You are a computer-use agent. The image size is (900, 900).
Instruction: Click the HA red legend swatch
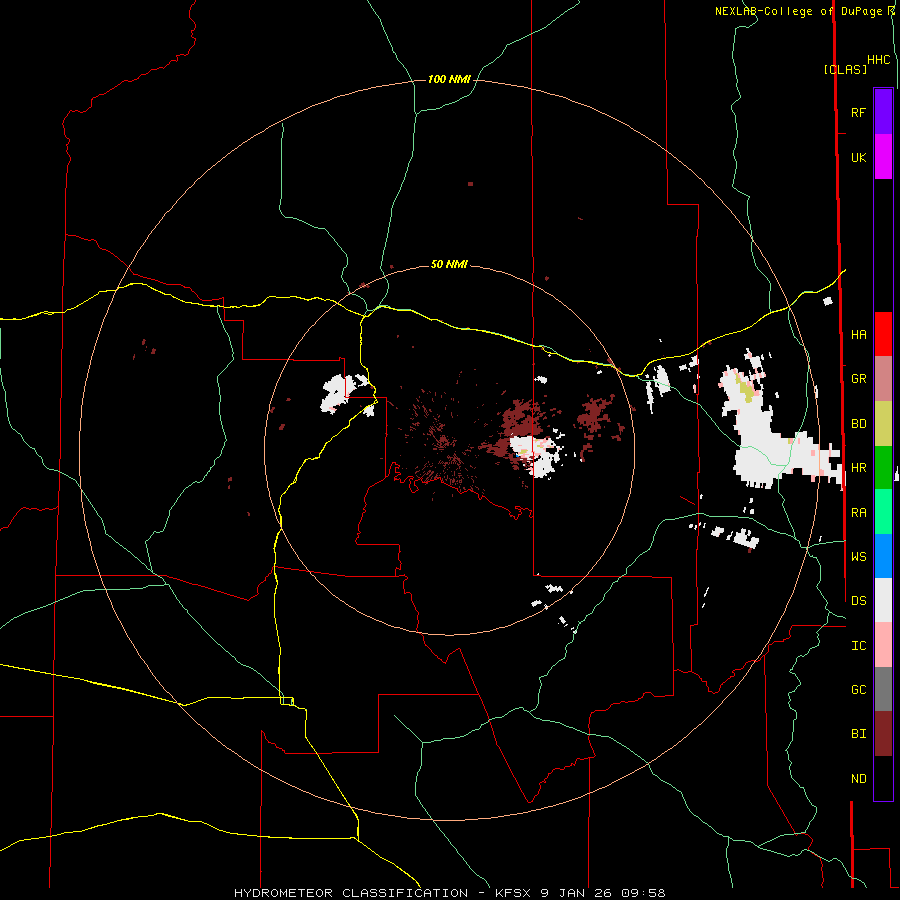[x=883, y=334]
